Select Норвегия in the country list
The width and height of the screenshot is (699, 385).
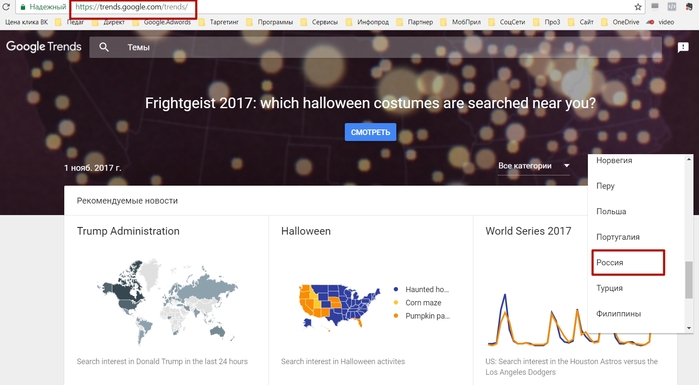(x=614, y=160)
